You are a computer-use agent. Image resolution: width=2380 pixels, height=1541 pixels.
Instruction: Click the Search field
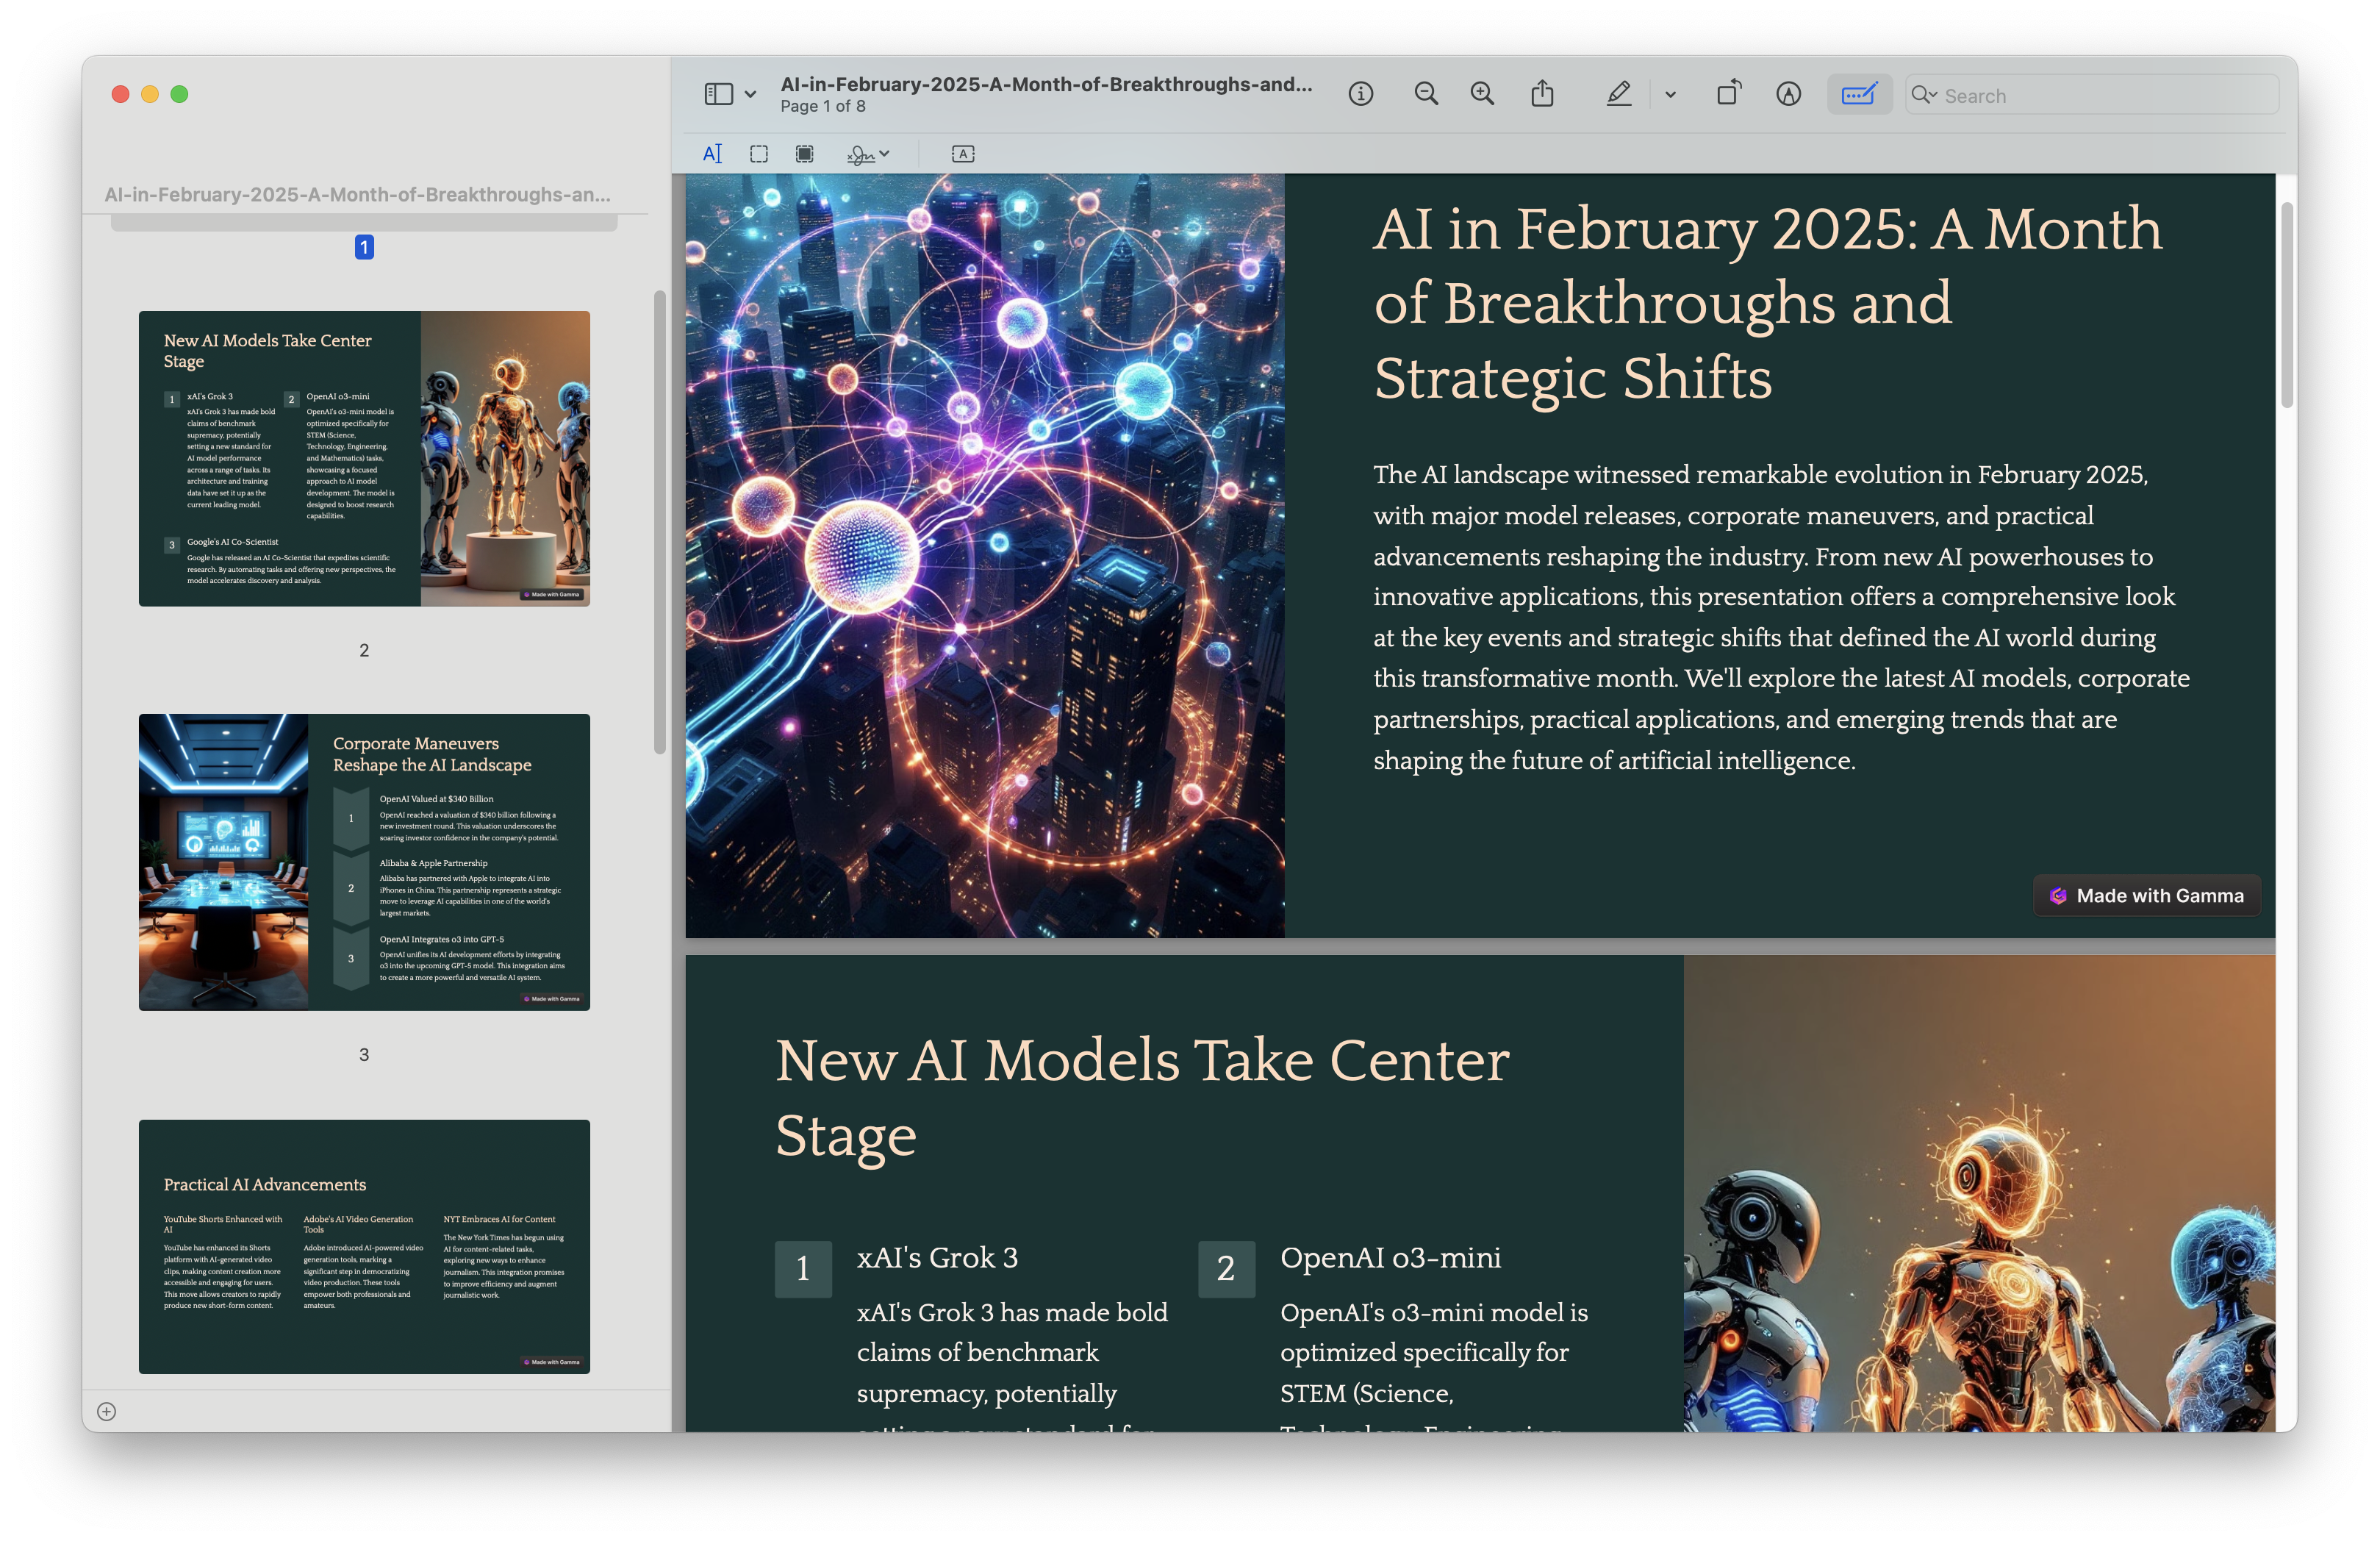[2100, 96]
